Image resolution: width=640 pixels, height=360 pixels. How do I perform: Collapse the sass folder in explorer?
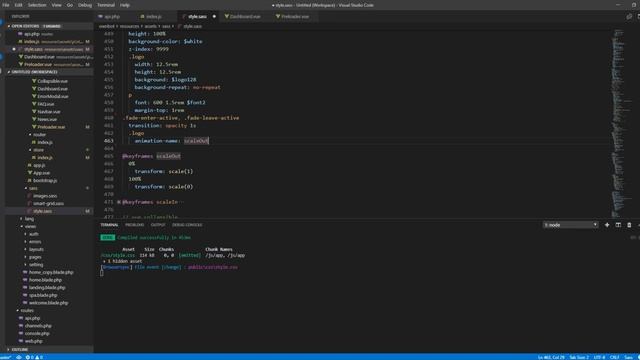pos(33,188)
